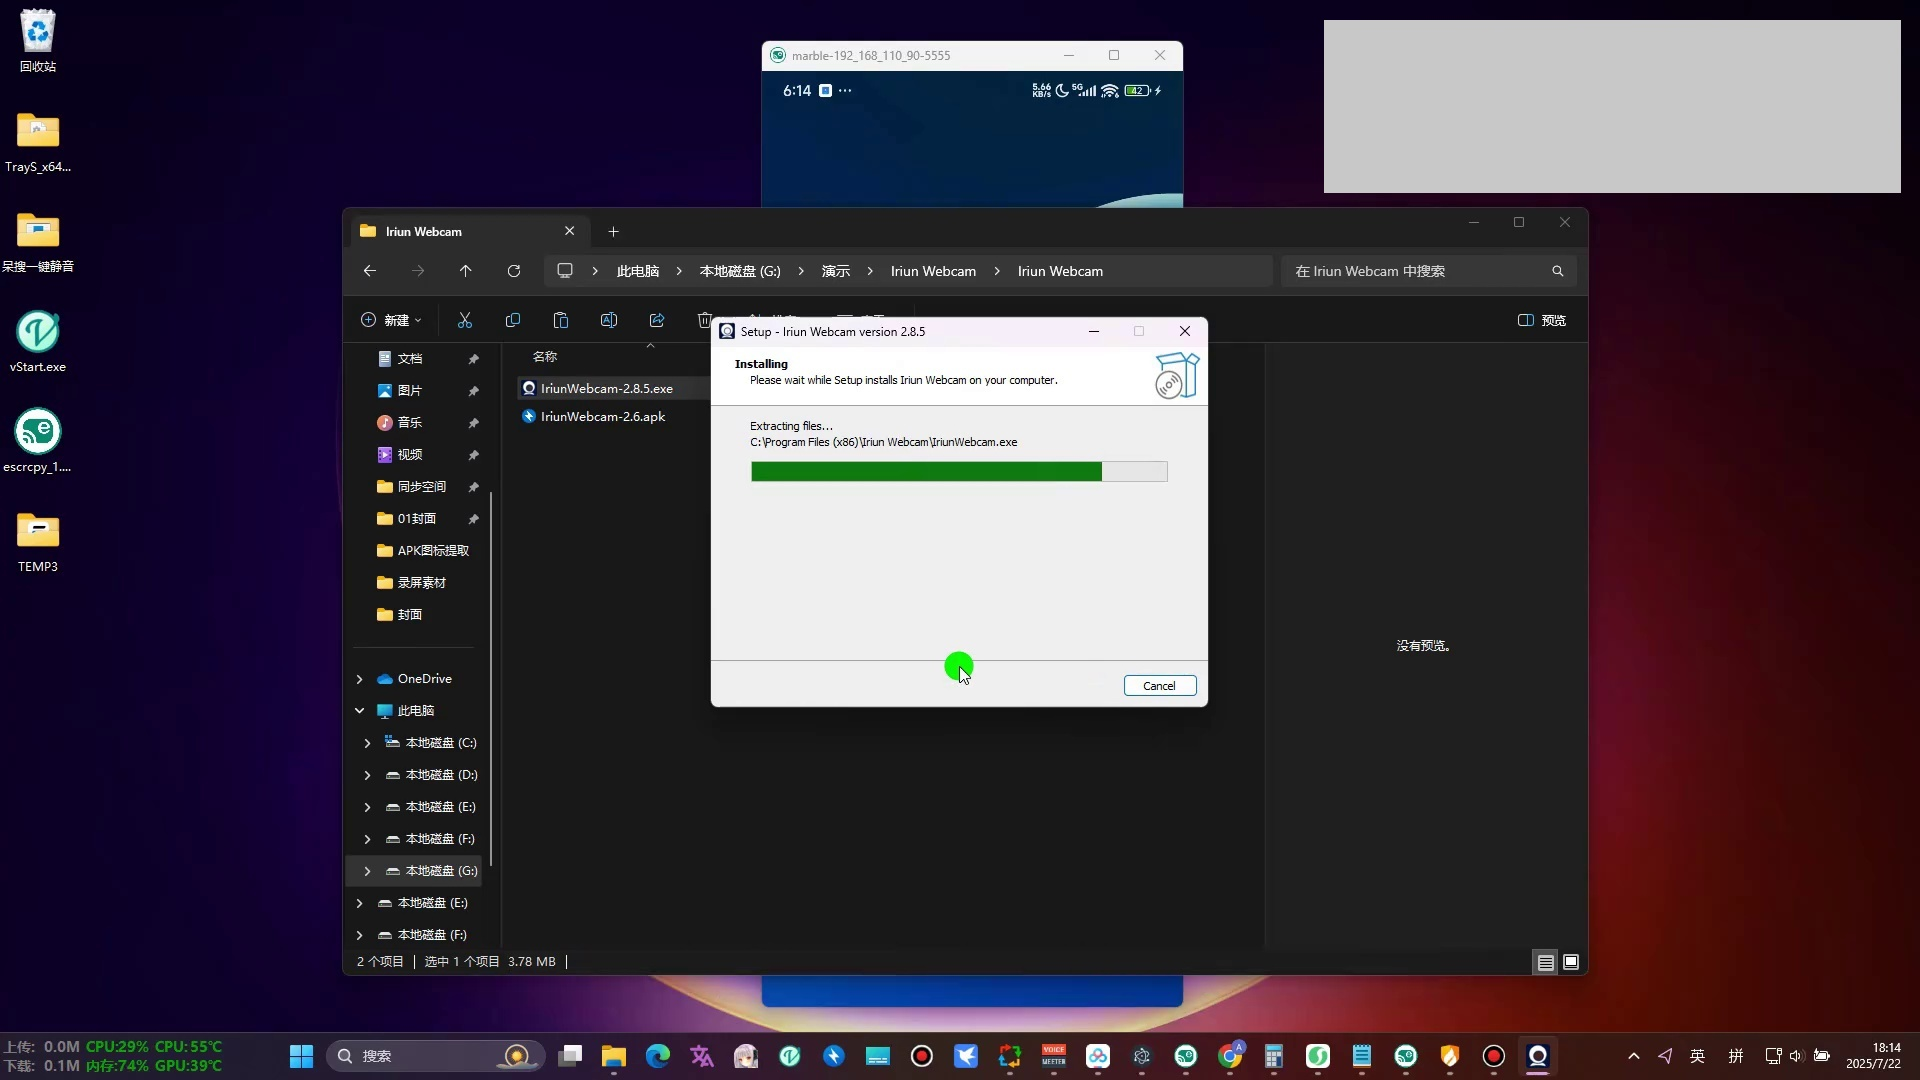Open vStart.exe desktop shortcut

click(x=38, y=341)
